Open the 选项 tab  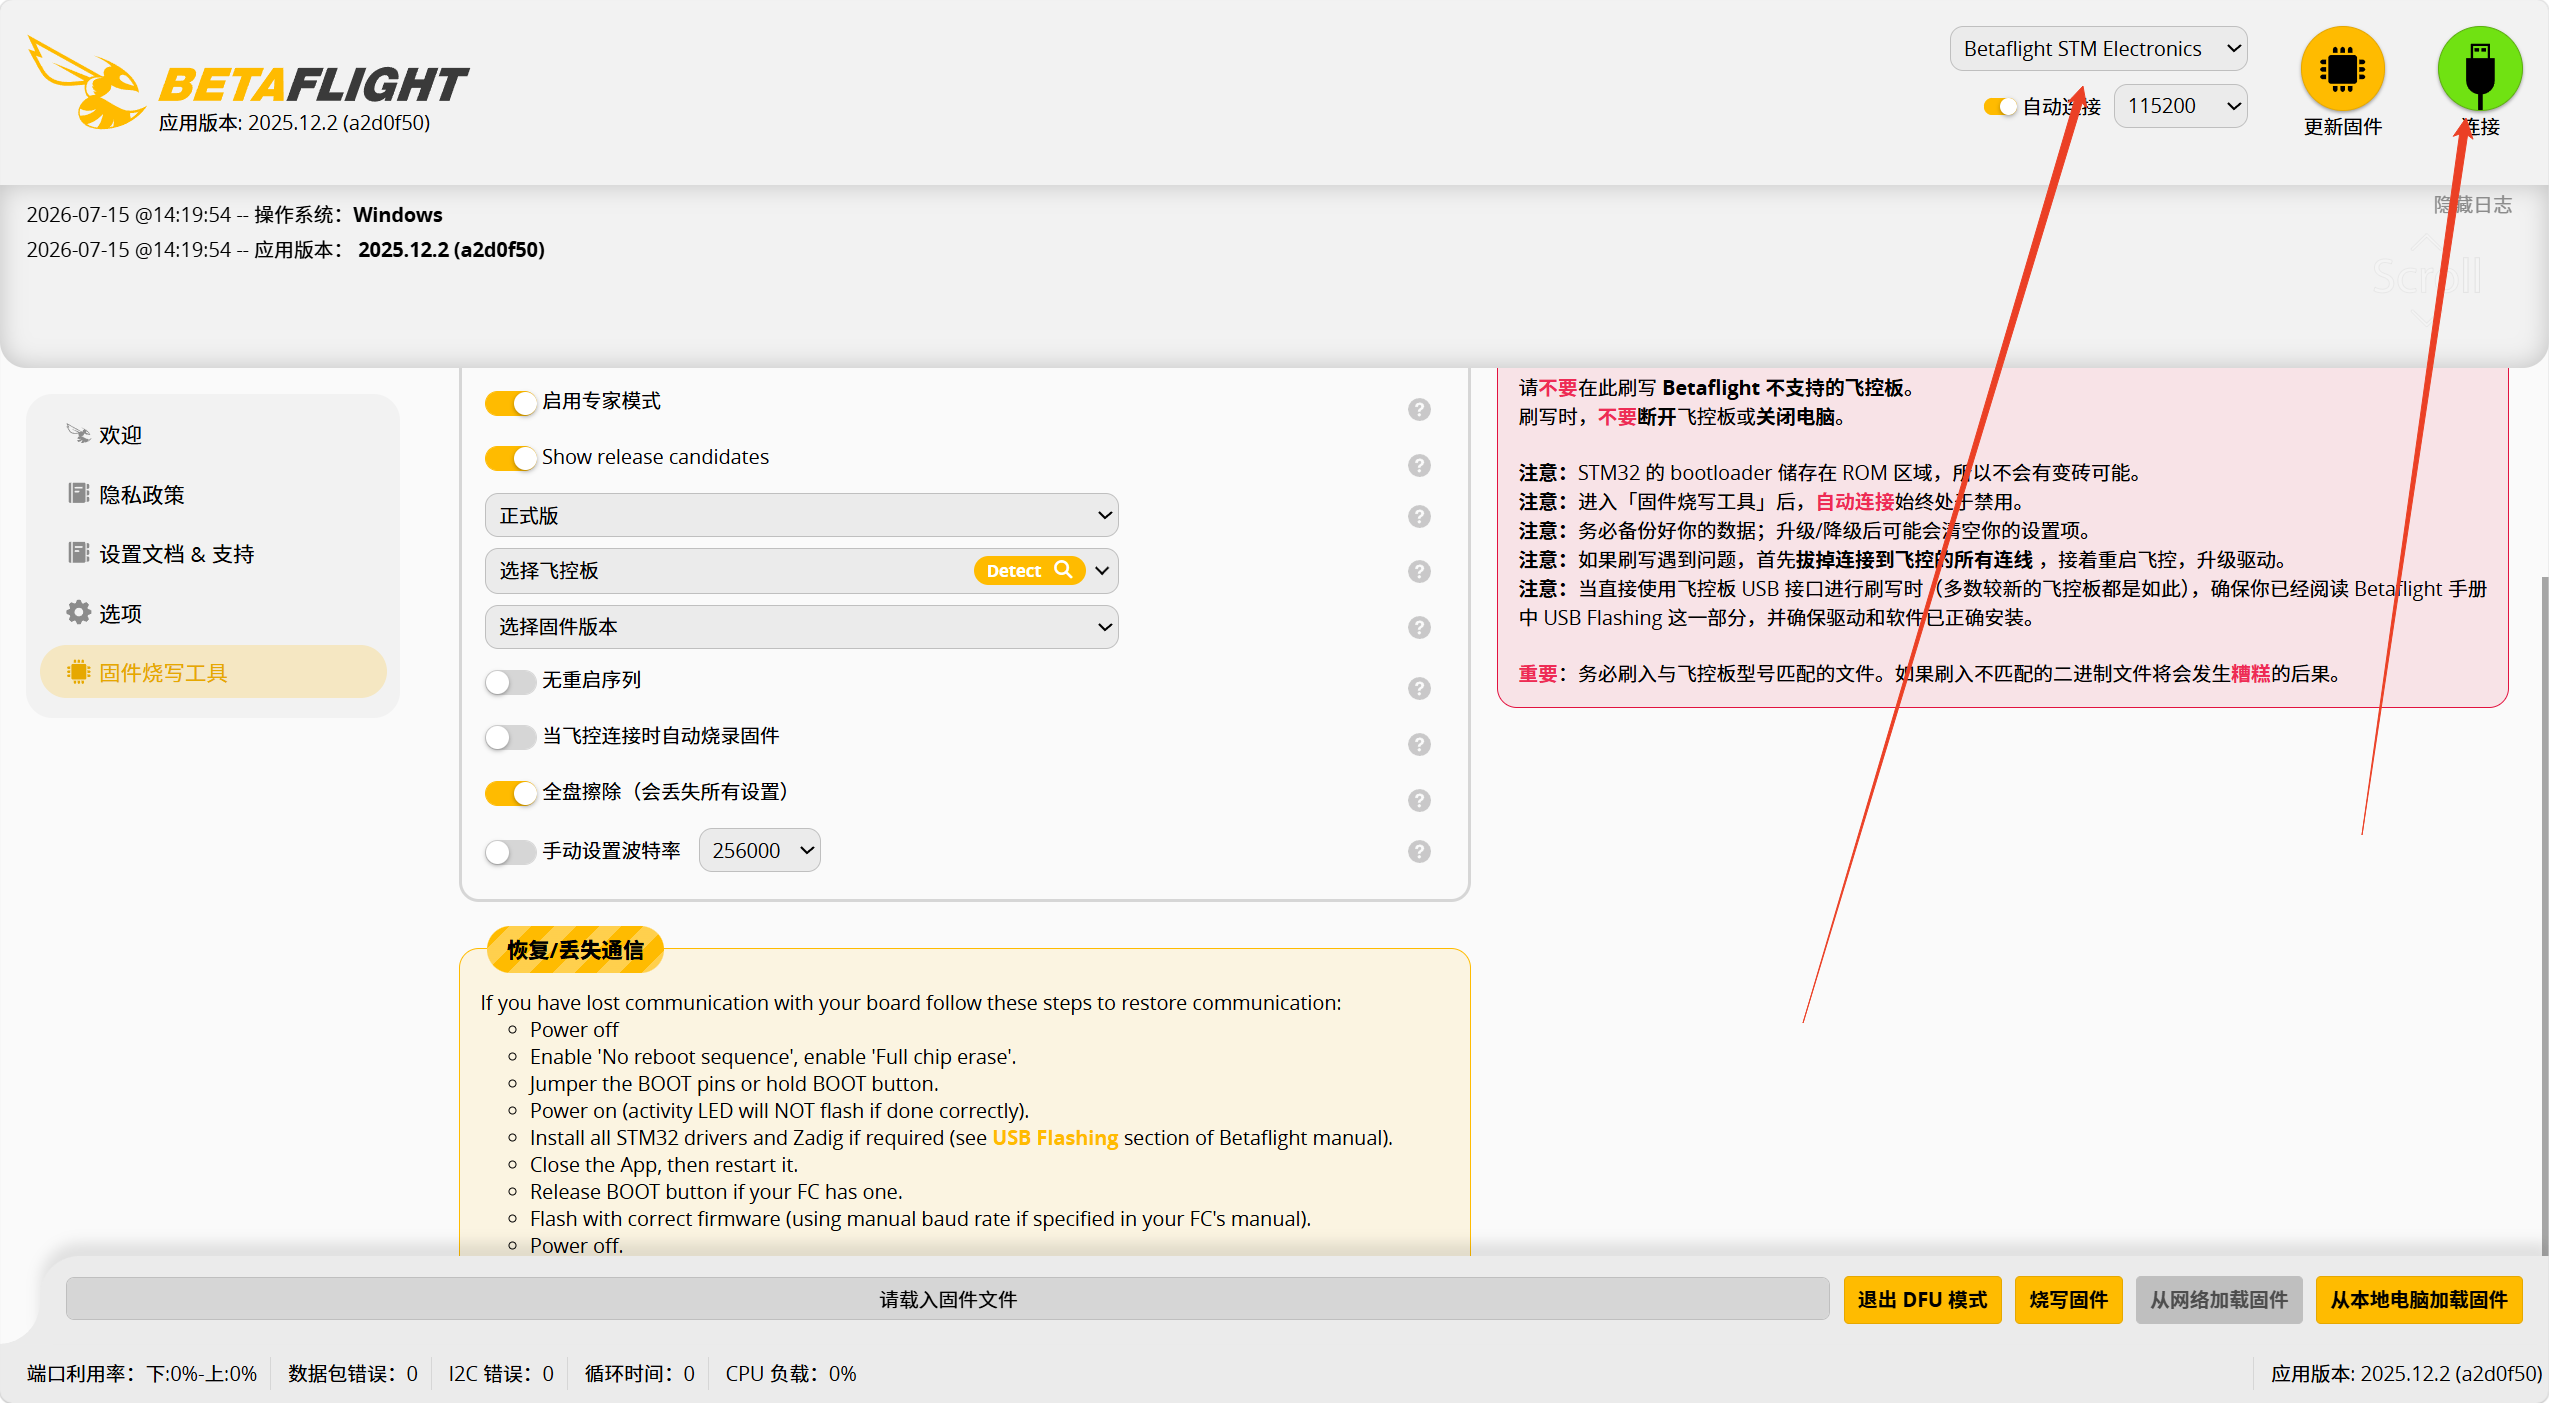click(213, 613)
